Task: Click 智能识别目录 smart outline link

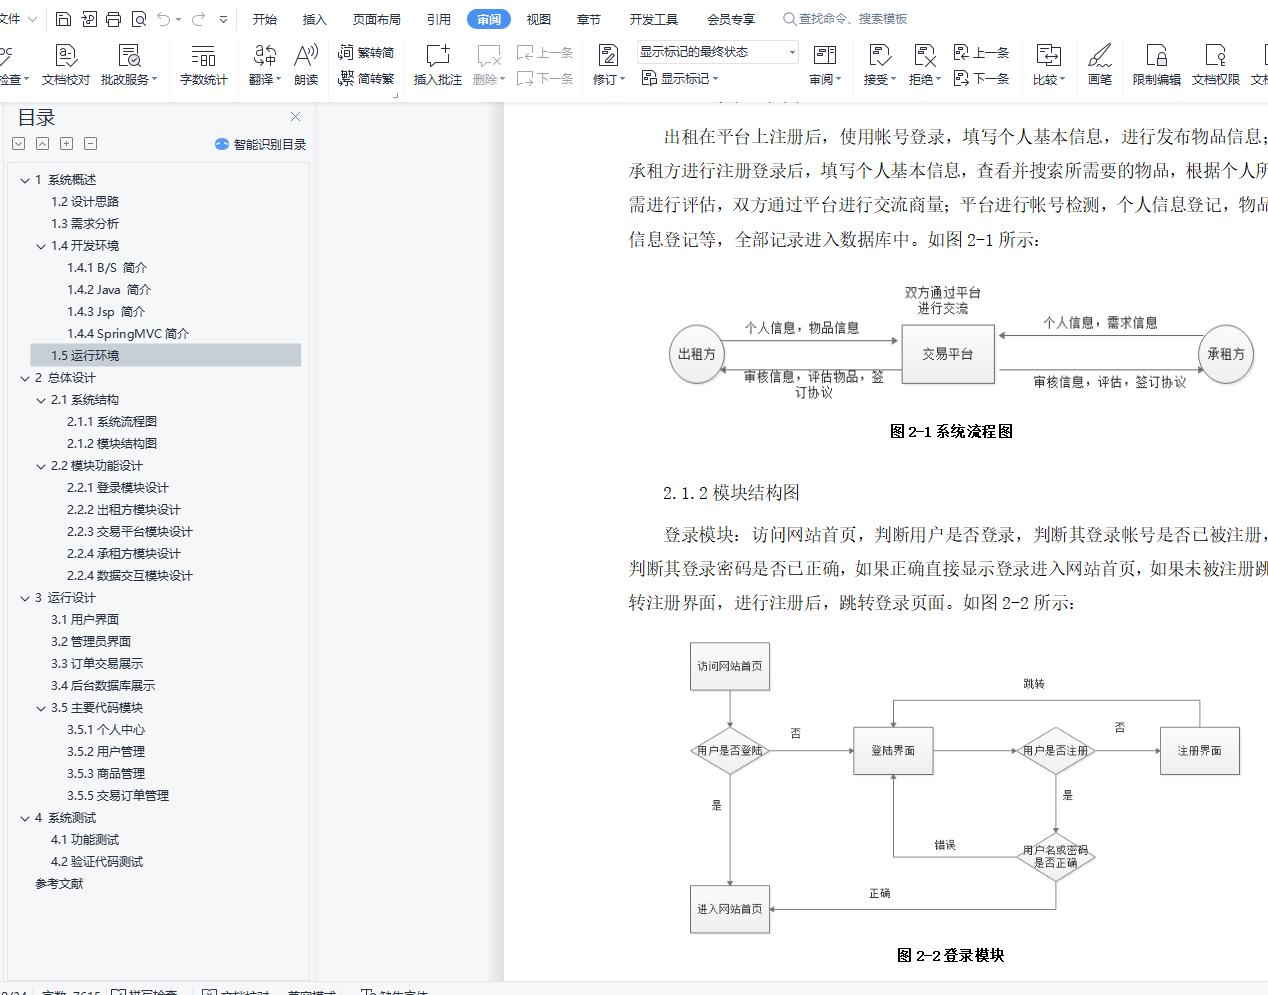Action: coord(261,144)
